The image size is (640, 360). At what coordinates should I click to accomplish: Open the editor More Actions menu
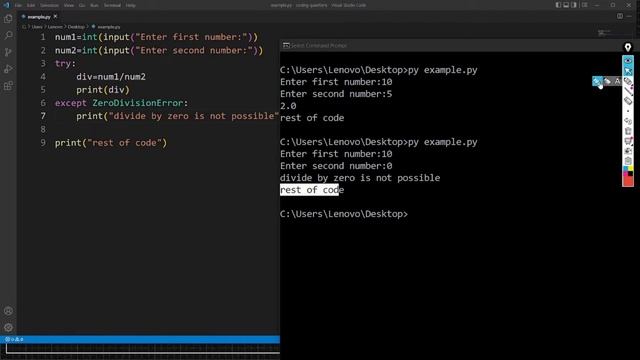pyautogui.click(x=630, y=16)
